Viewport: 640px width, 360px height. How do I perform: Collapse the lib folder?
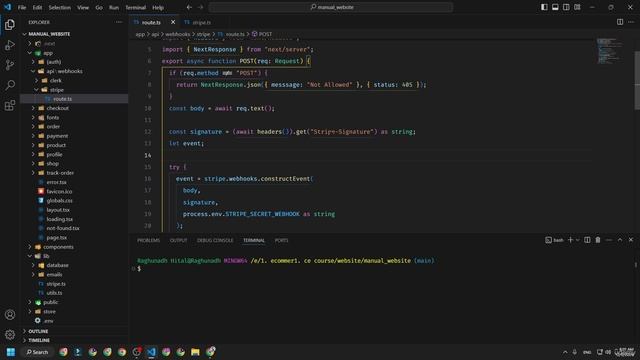pos(74,256)
